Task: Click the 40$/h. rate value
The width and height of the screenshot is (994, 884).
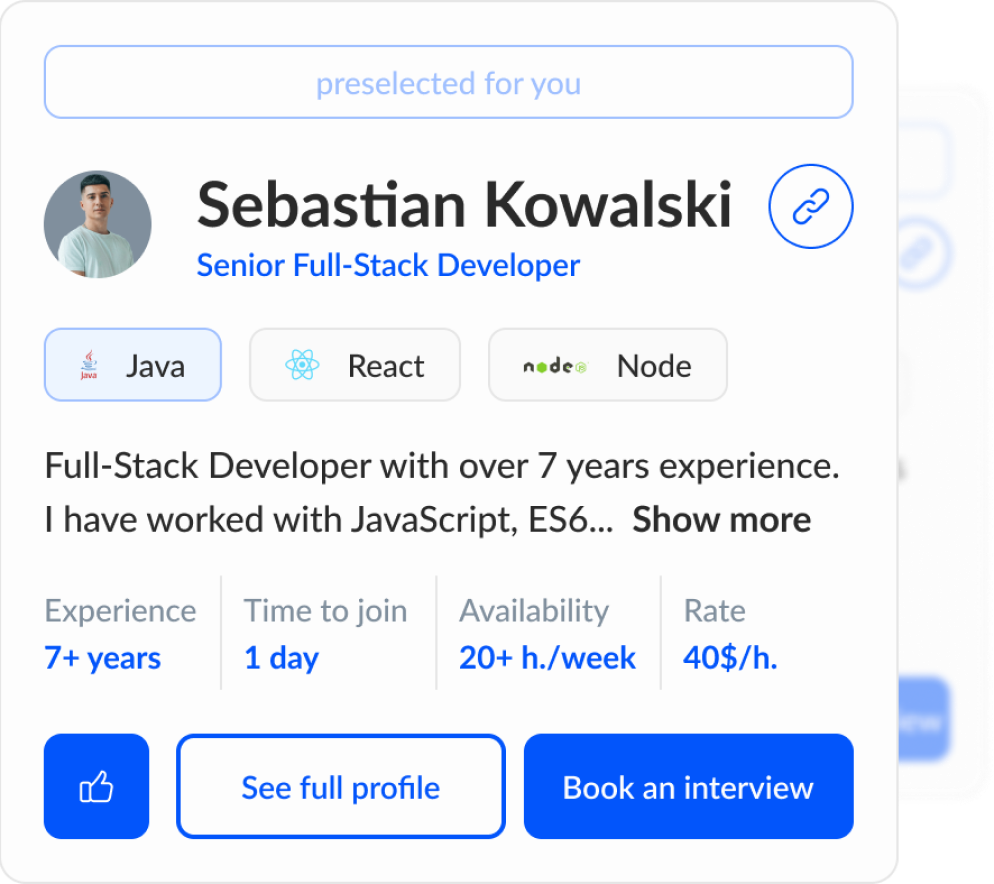Action: [x=730, y=658]
